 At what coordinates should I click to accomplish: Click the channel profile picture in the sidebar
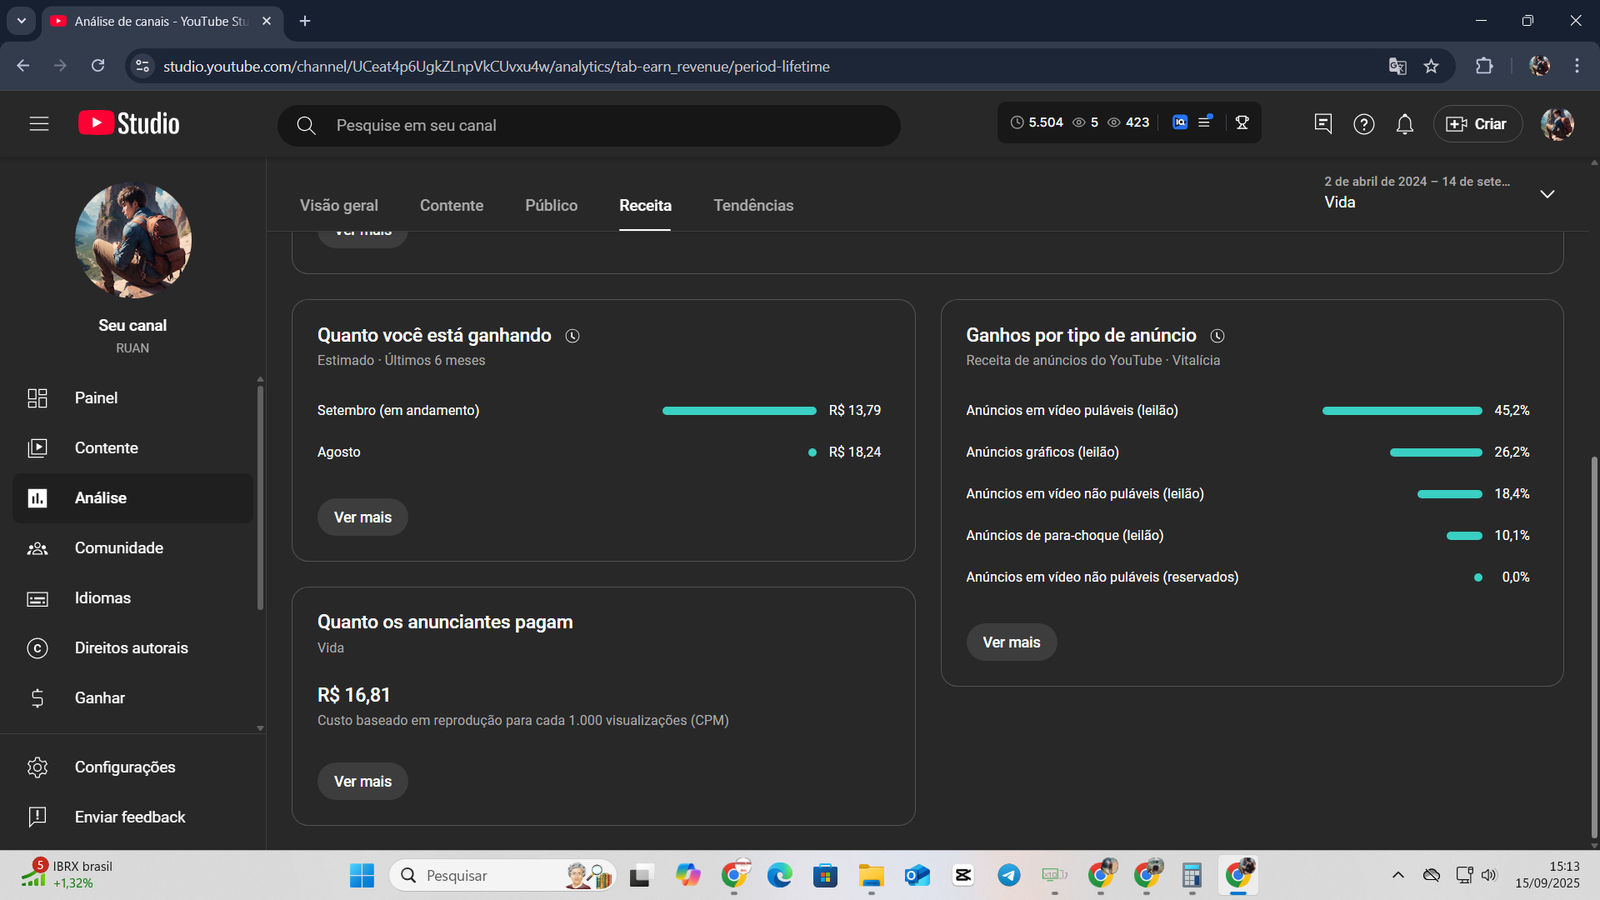point(133,240)
